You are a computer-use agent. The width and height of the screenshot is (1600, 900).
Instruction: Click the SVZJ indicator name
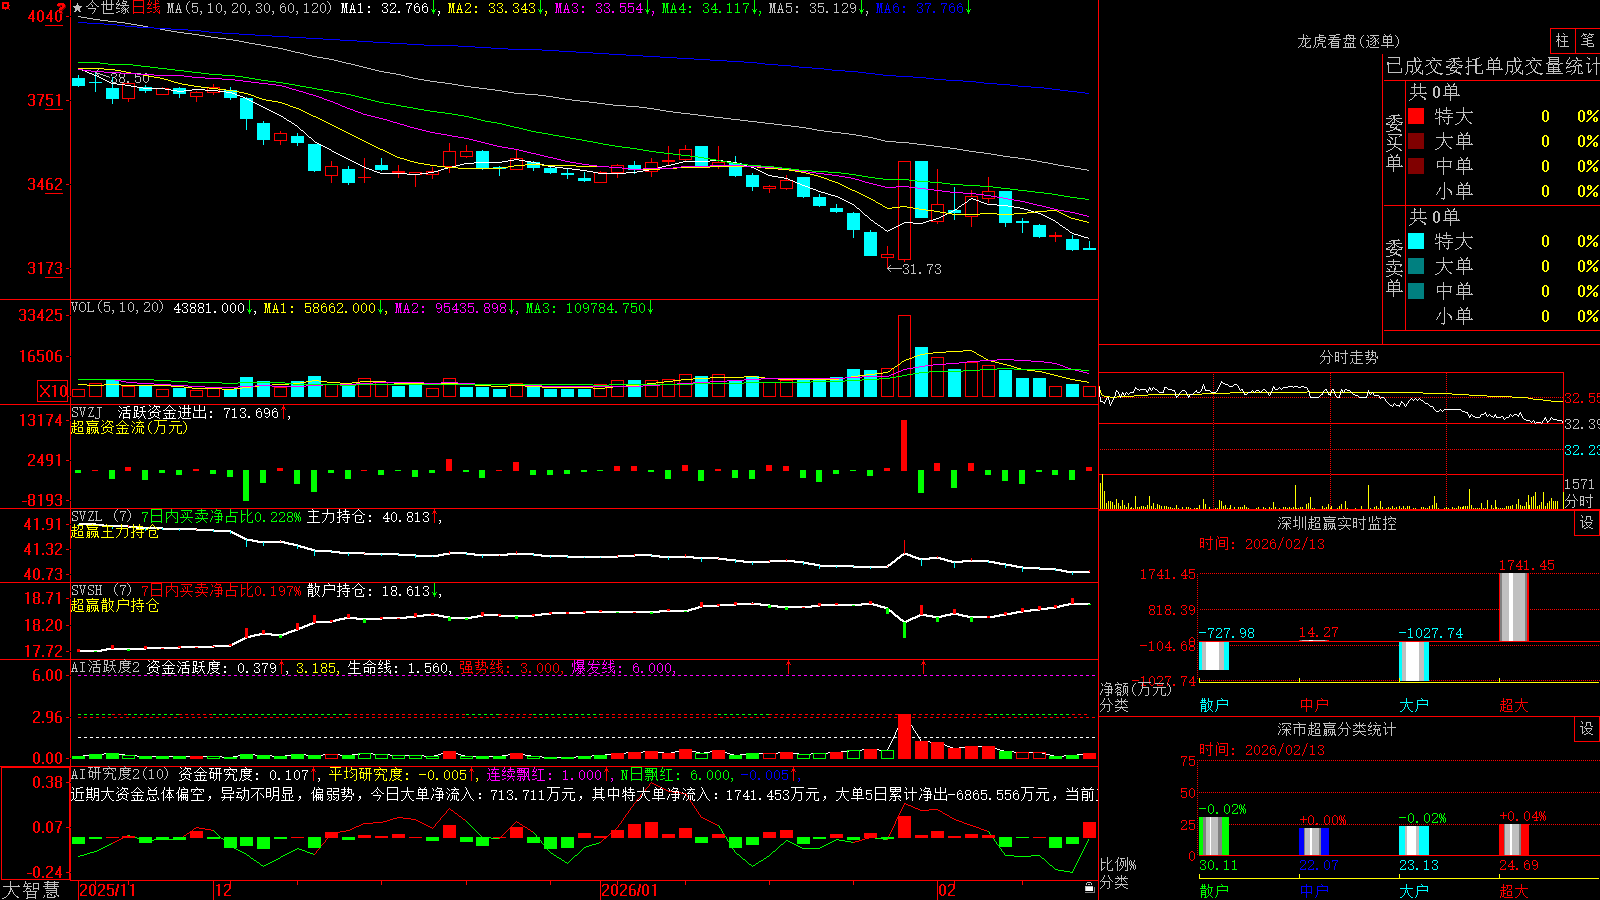tap(87, 412)
